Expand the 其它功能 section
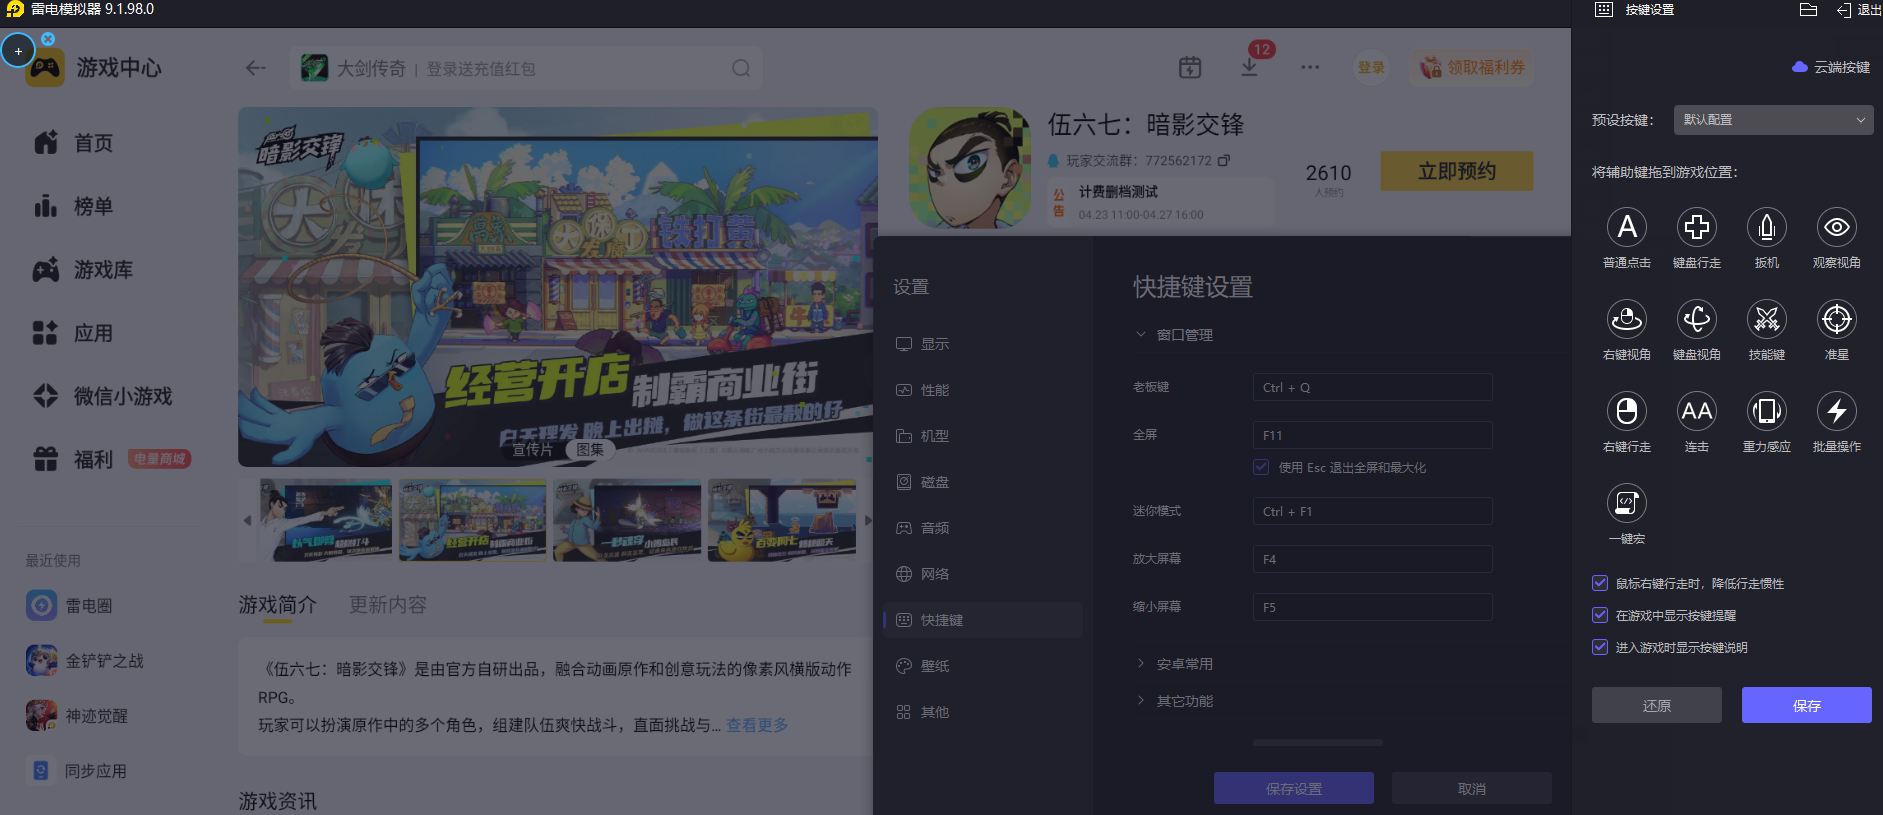Viewport: 1883px width, 815px height. 1174,701
